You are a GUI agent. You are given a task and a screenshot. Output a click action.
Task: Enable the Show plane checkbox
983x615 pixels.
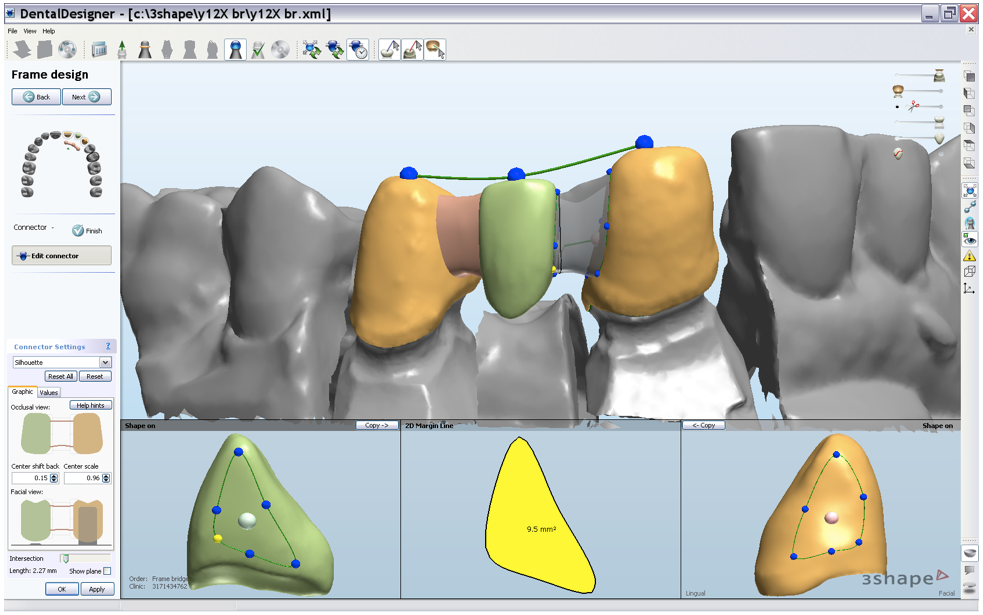[107, 571]
